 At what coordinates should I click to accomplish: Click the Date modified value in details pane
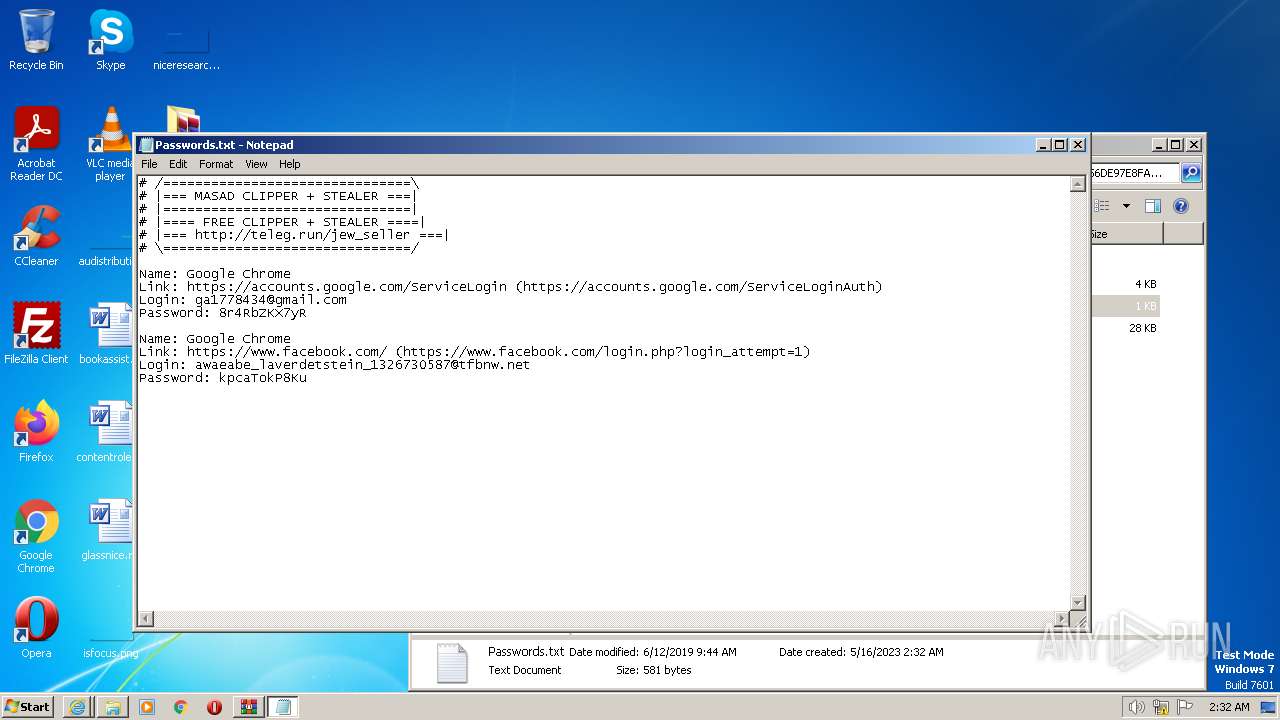[x=690, y=652]
